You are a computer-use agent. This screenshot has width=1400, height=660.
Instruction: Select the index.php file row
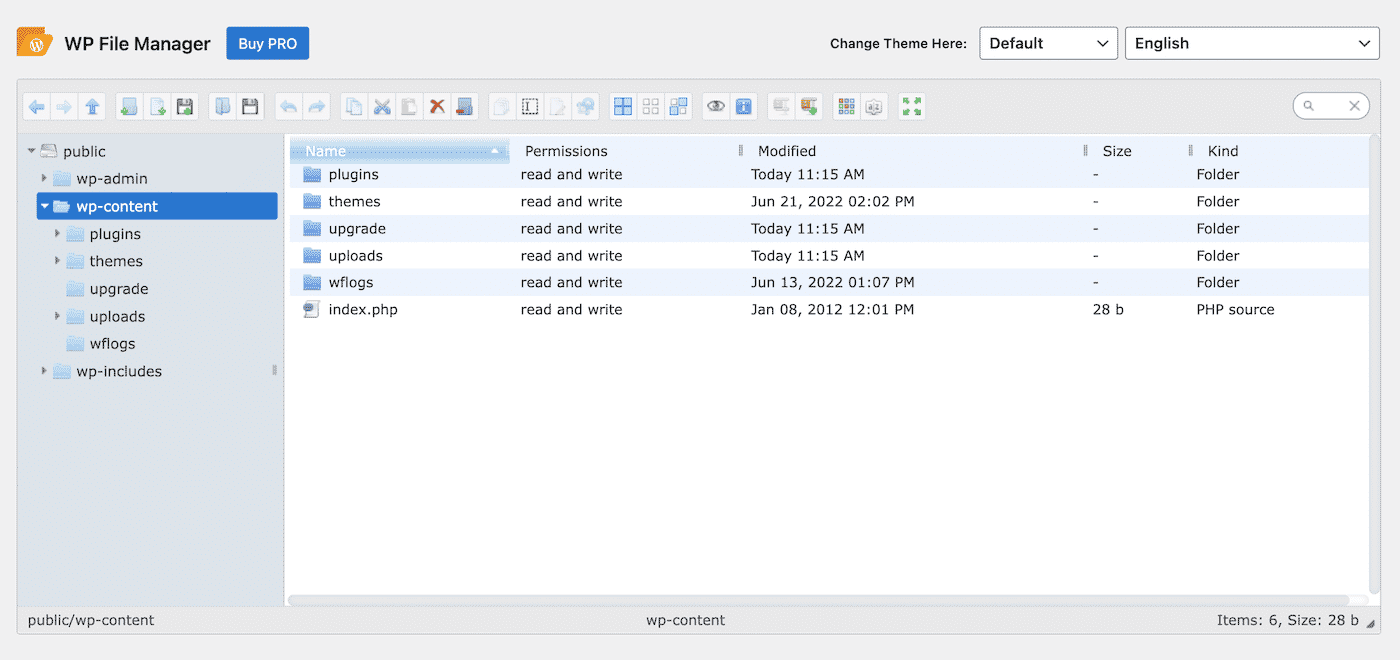tap(363, 310)
